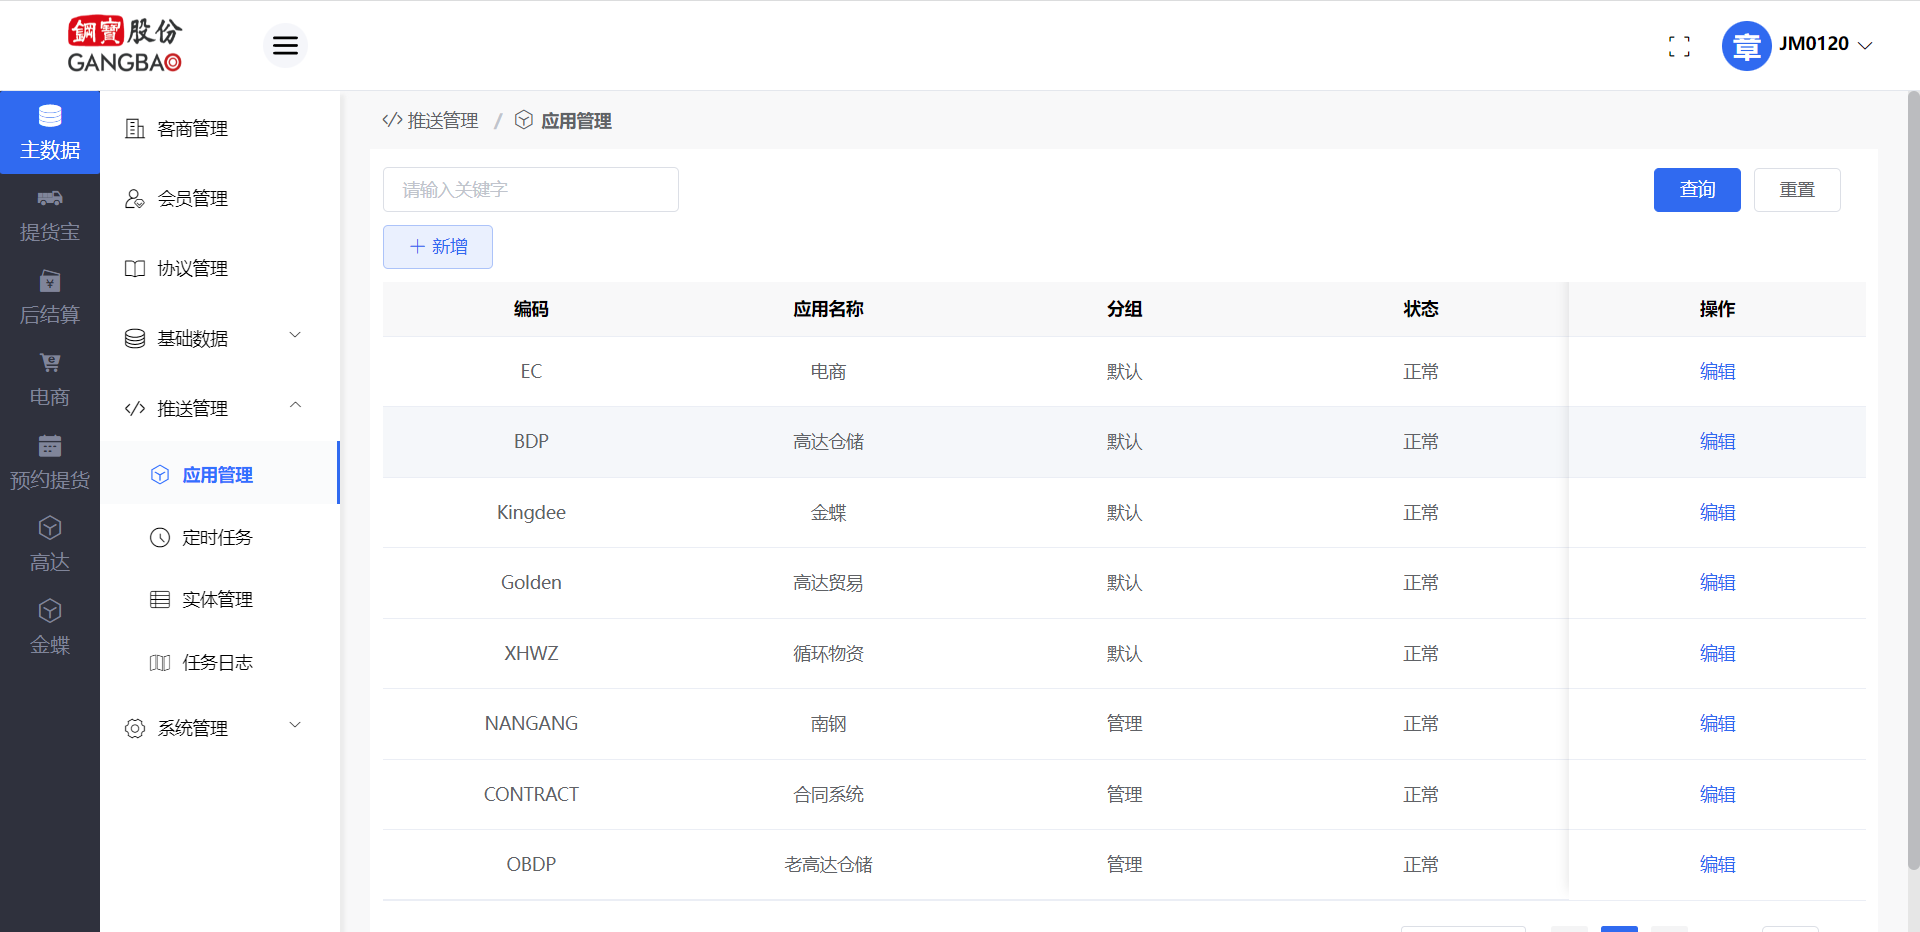Click 编辑 link for Kingdee row
The image size is (1920, 932).
coord(1717,512)
